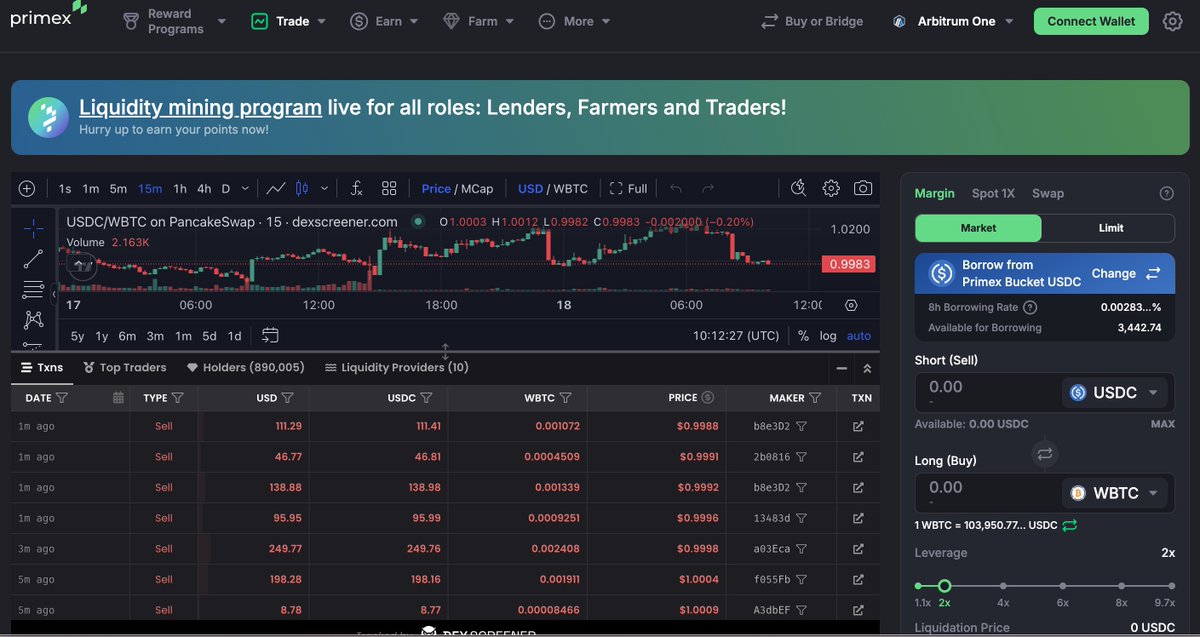Switch chart to MCap view
This screenshot has height=637, width=1200.
477,188
